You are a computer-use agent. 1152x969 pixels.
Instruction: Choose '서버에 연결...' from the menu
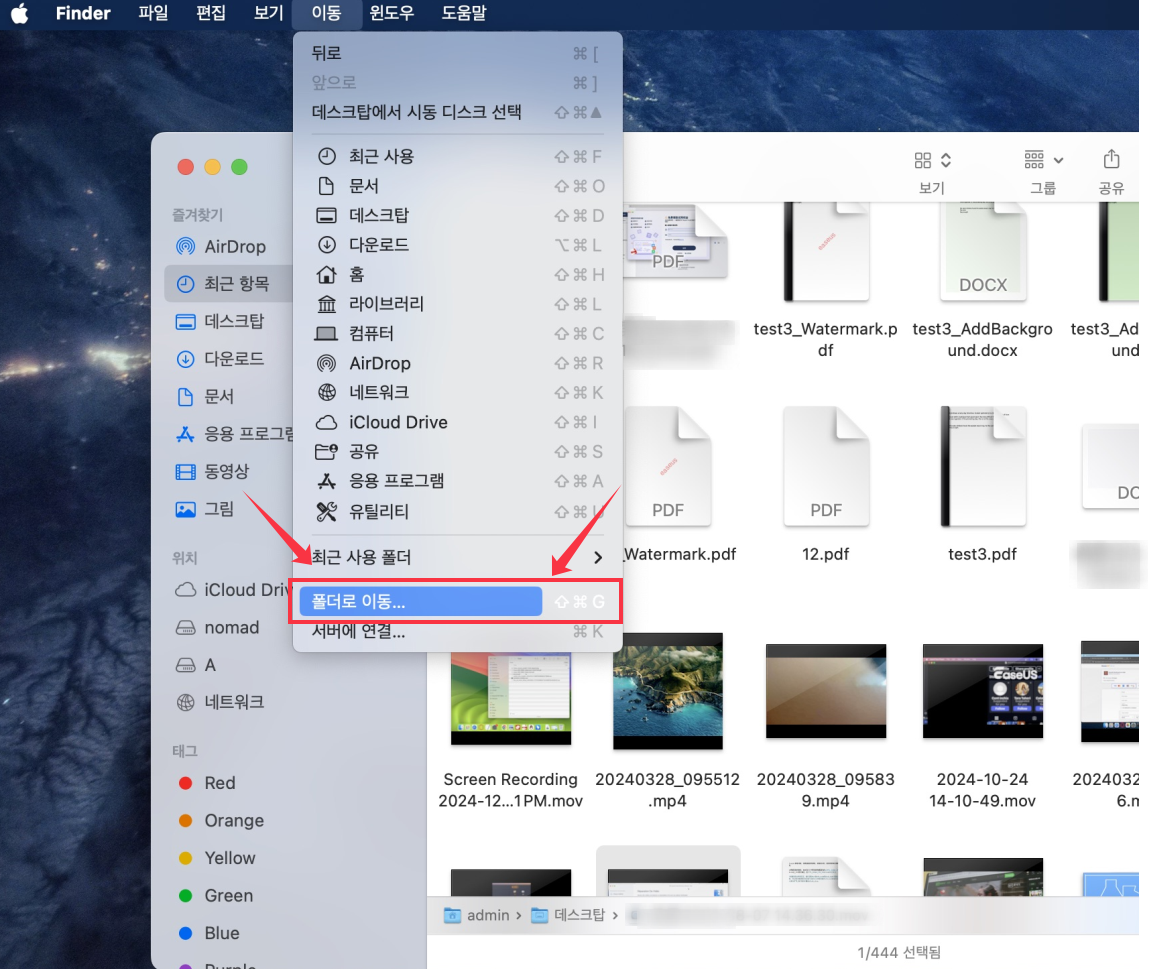(358, 632)
